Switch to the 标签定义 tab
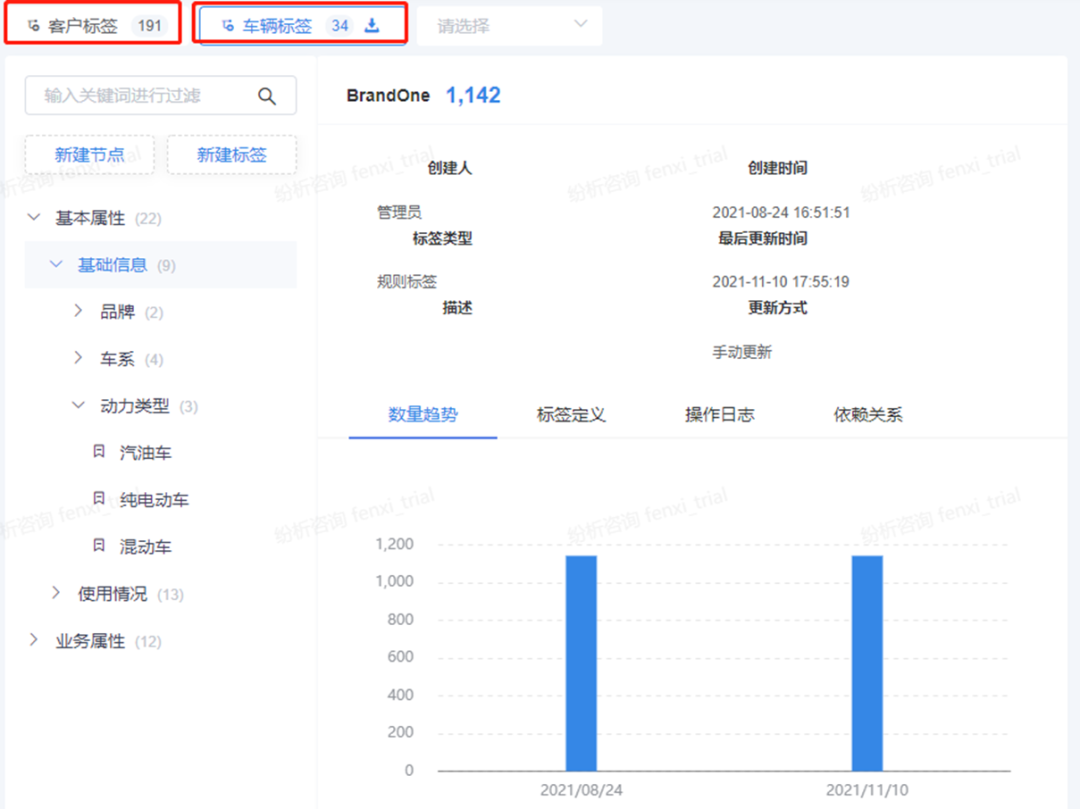This screenshot has width=1080, height=809. (570, 414)
